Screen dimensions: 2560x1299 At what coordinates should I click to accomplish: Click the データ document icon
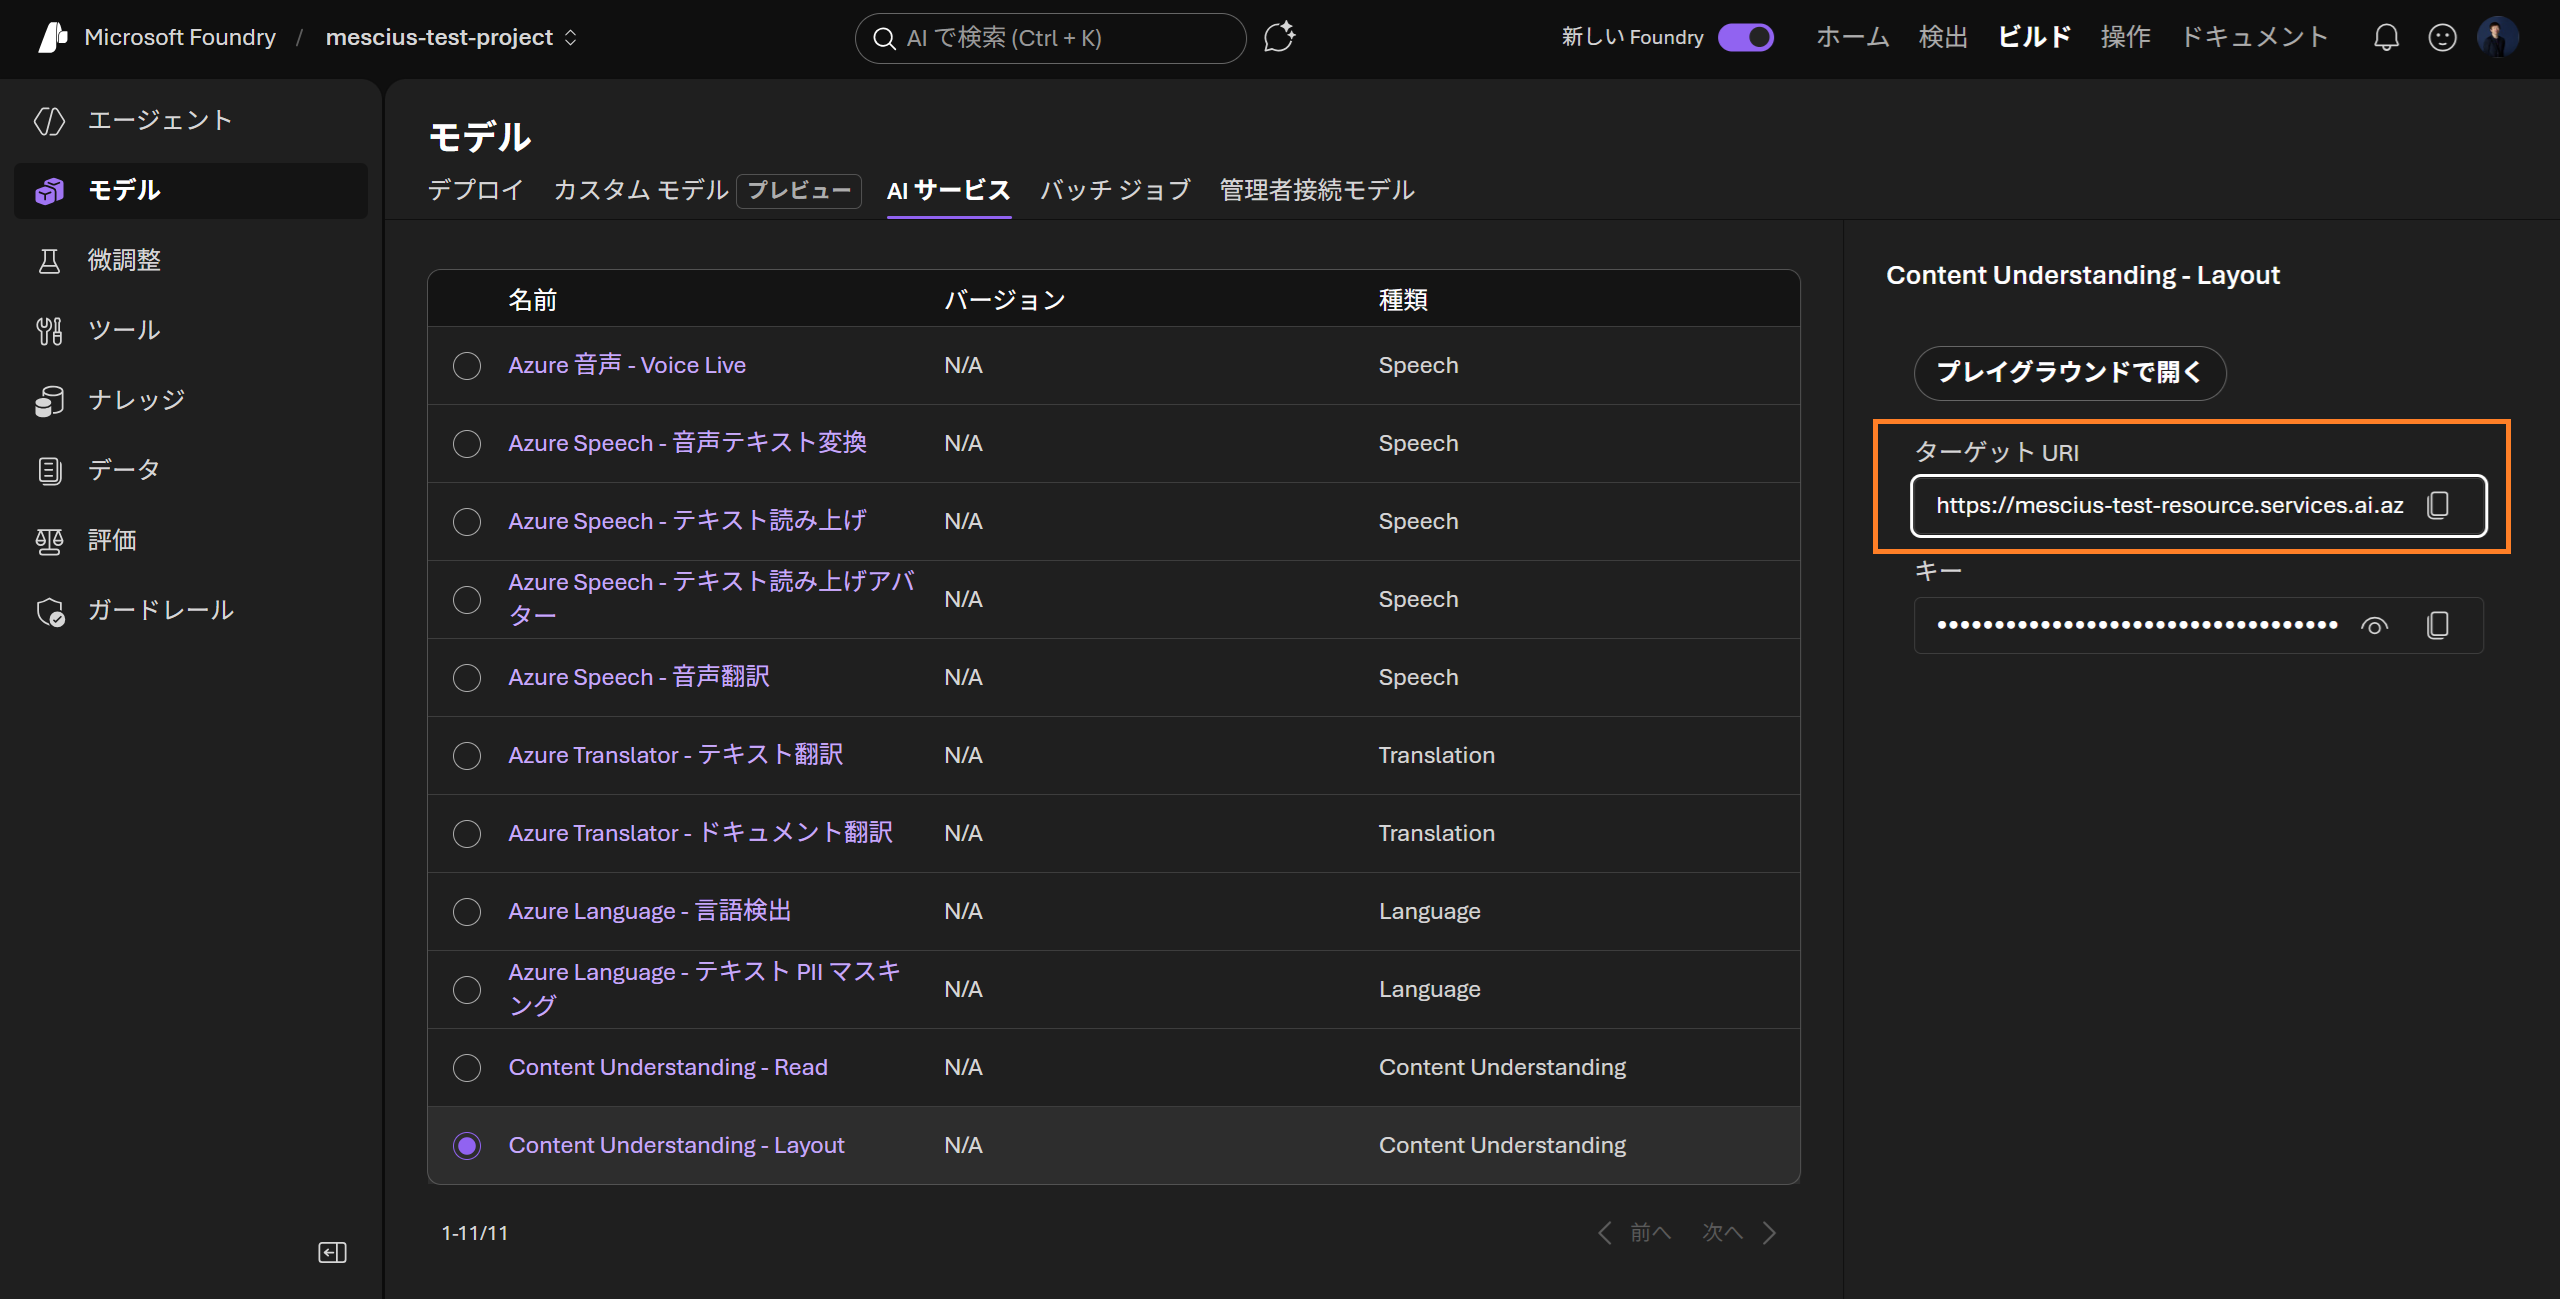pyautogui.click(x=49, y=471)
